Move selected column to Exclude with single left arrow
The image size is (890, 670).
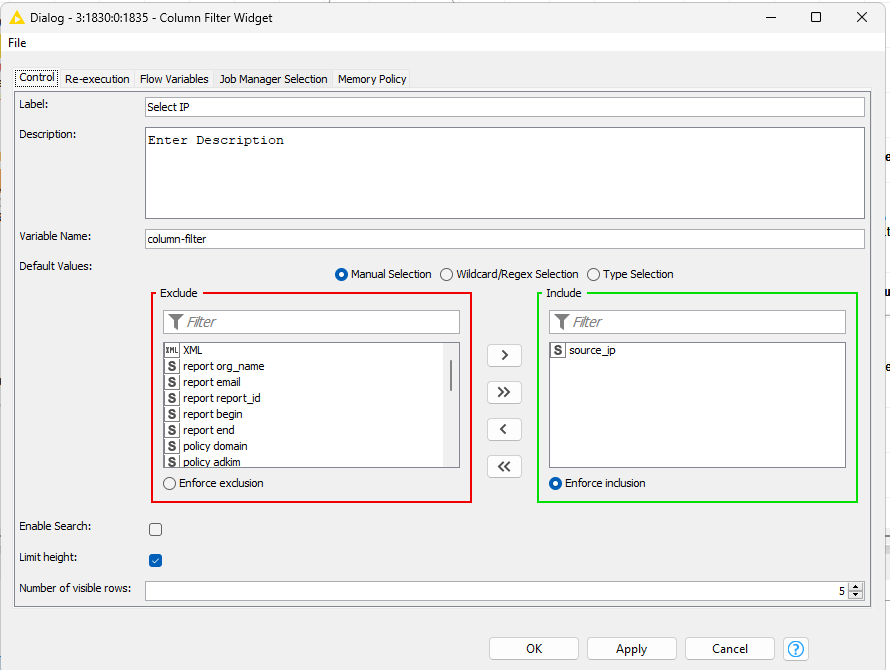click(504, 429)
